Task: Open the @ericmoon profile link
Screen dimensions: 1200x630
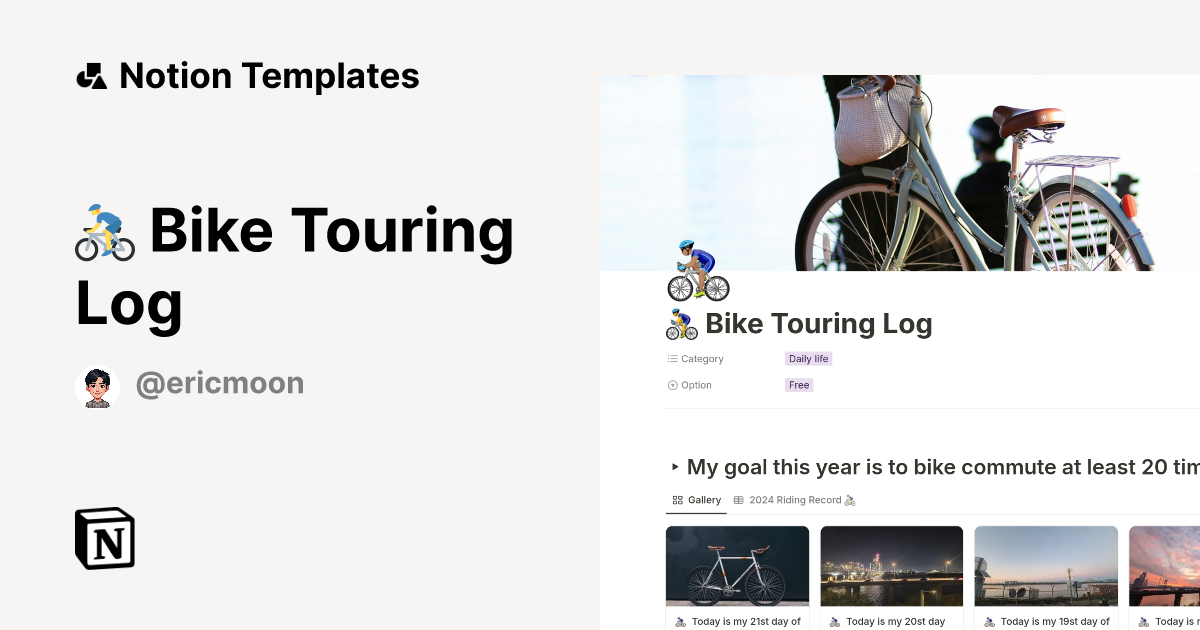Action: (x=219, y=383)
